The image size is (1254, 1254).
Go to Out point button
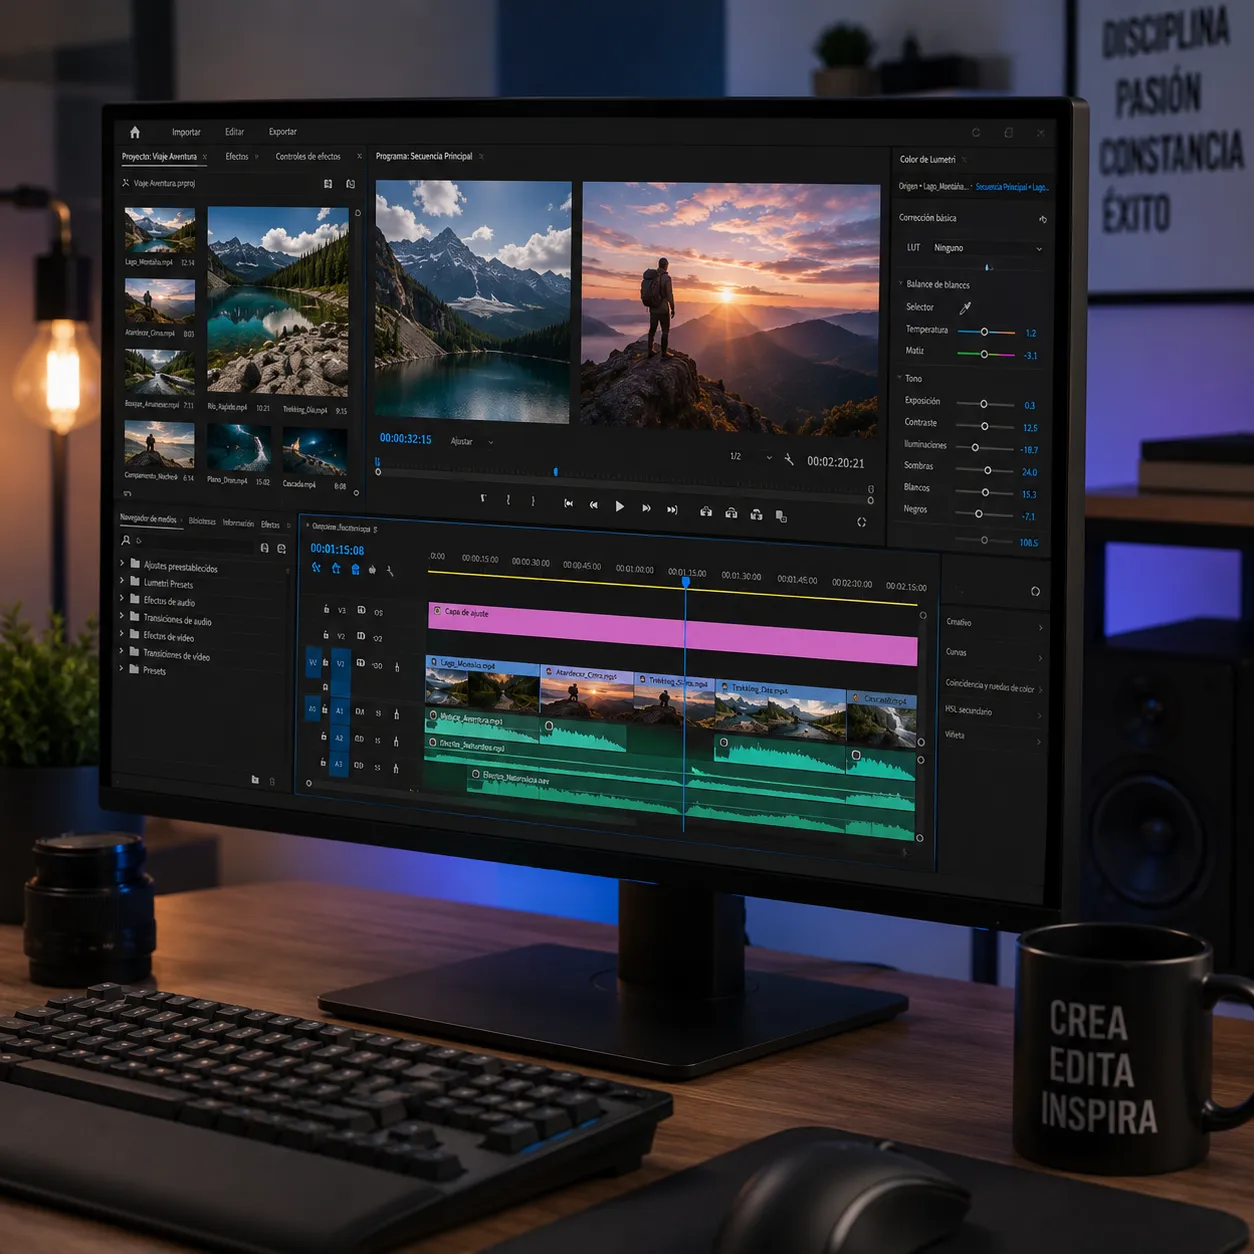672,509
